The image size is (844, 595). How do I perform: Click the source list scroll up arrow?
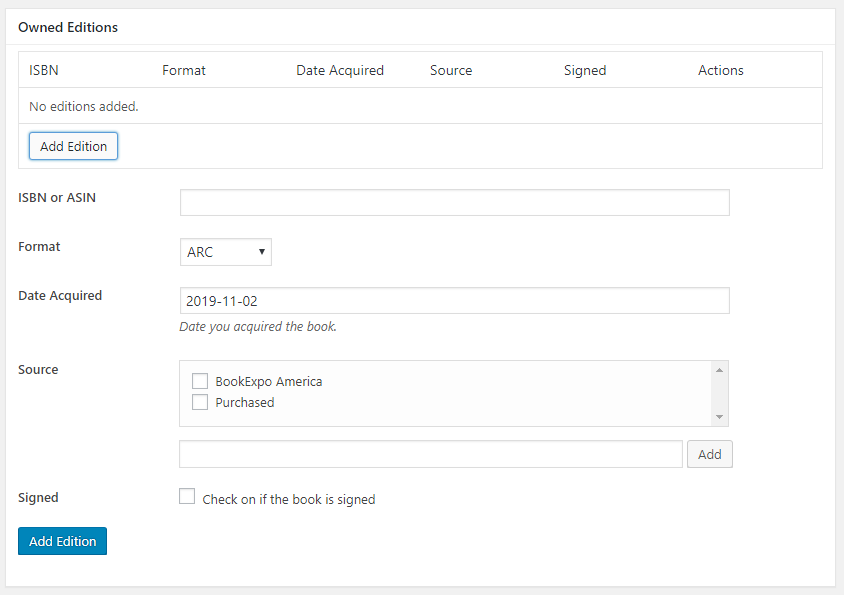coord(719,370)
